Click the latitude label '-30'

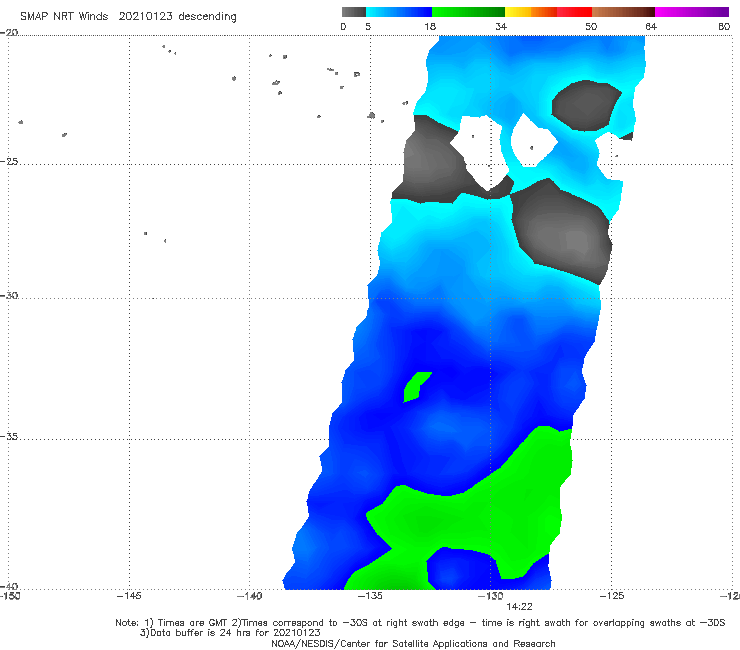click(9, 295)
